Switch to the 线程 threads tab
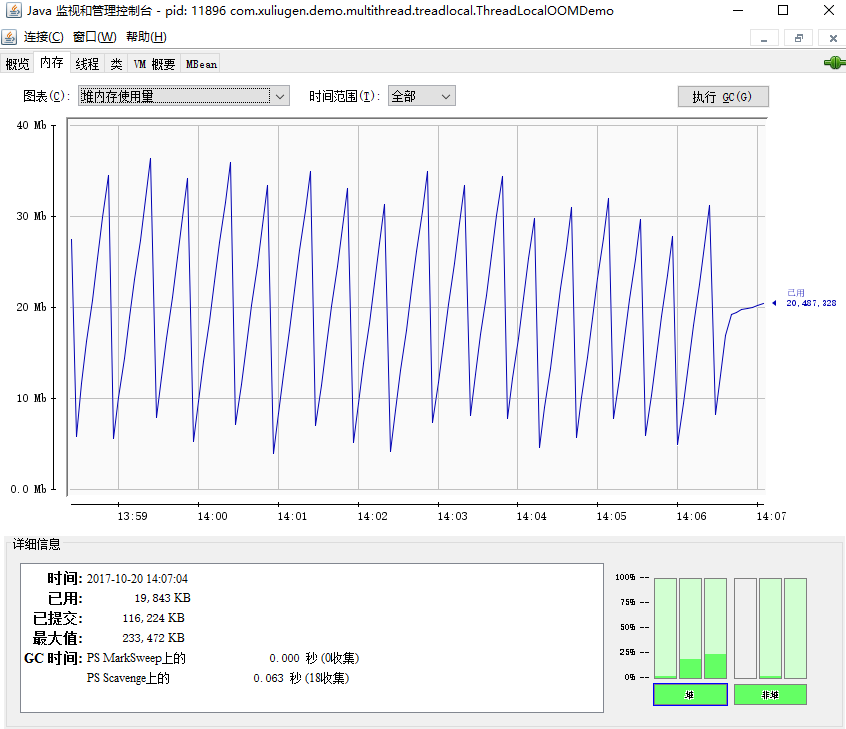Screen dimensions: 846x729 [87, 63]
